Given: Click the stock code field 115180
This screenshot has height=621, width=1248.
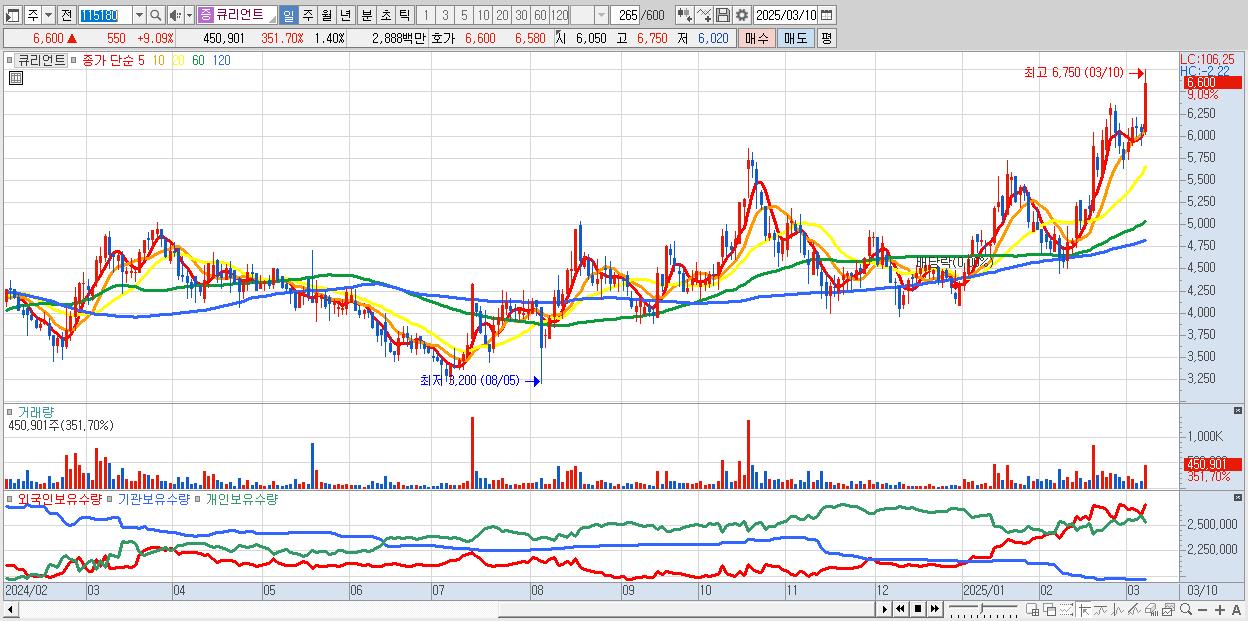Looking at the screenshot, I should [x=105, y=15].
